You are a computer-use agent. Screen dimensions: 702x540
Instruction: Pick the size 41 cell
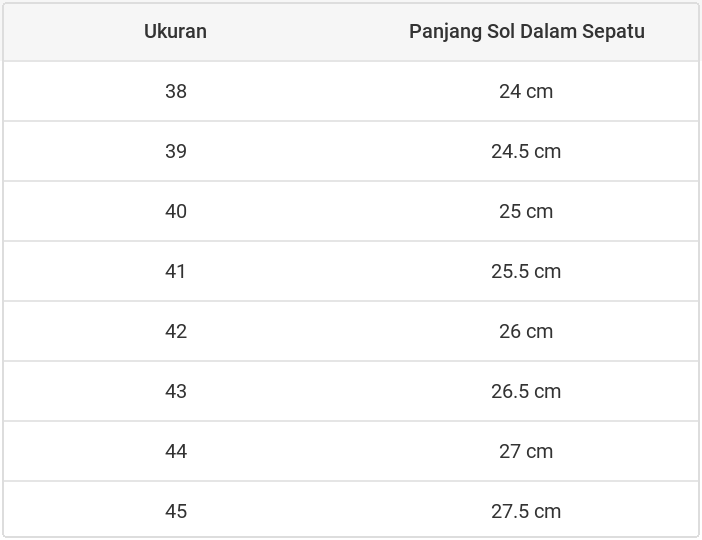click(x=176, y=271)
